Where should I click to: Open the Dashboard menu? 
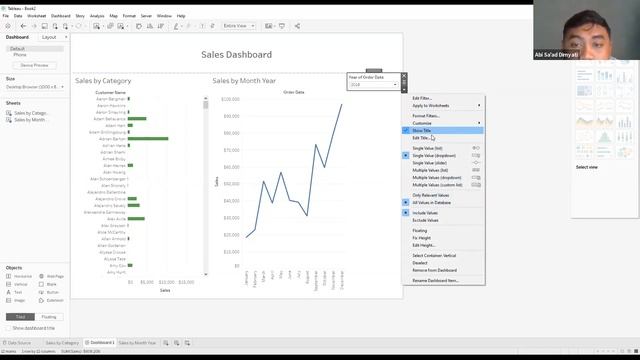click(60, 16)
